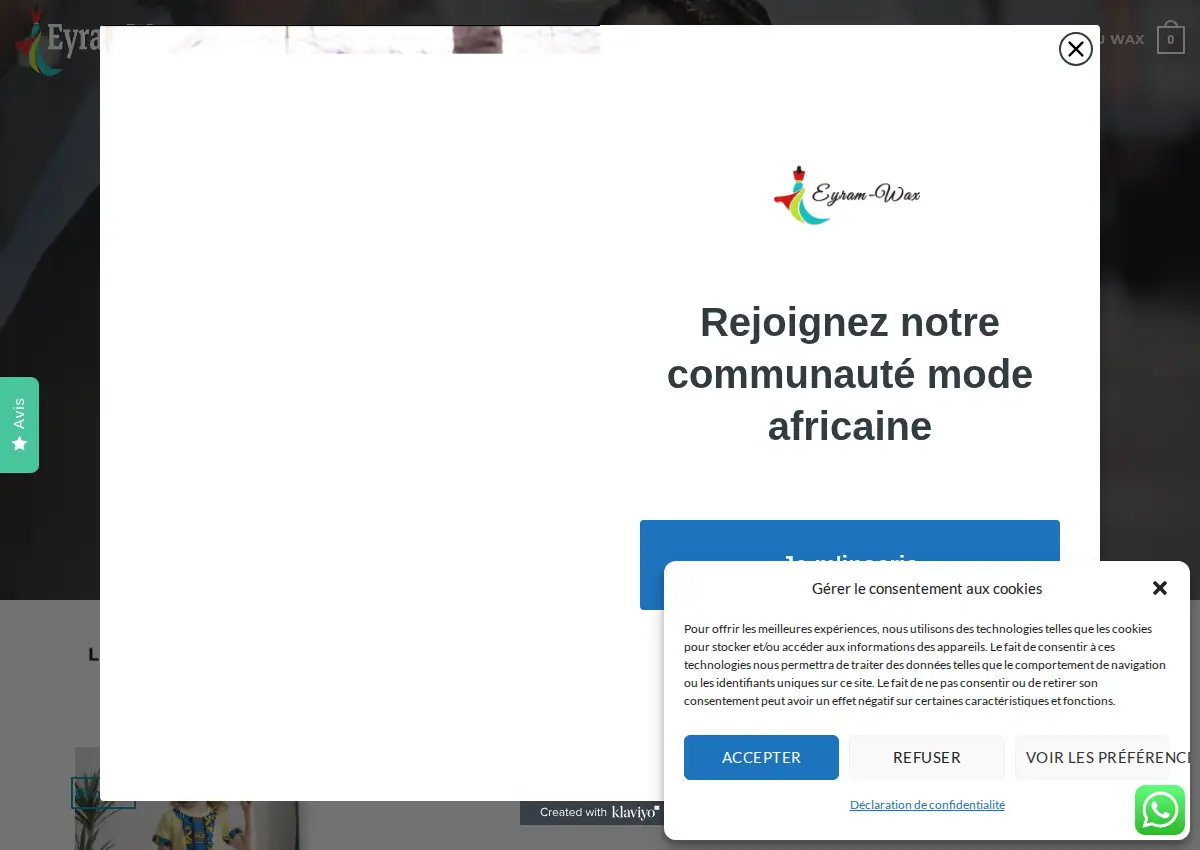Viewport: 1200px width, 850px height.
Task: Click the Eyram-Wax logo in popup
Action: click(x=848, y=195)
